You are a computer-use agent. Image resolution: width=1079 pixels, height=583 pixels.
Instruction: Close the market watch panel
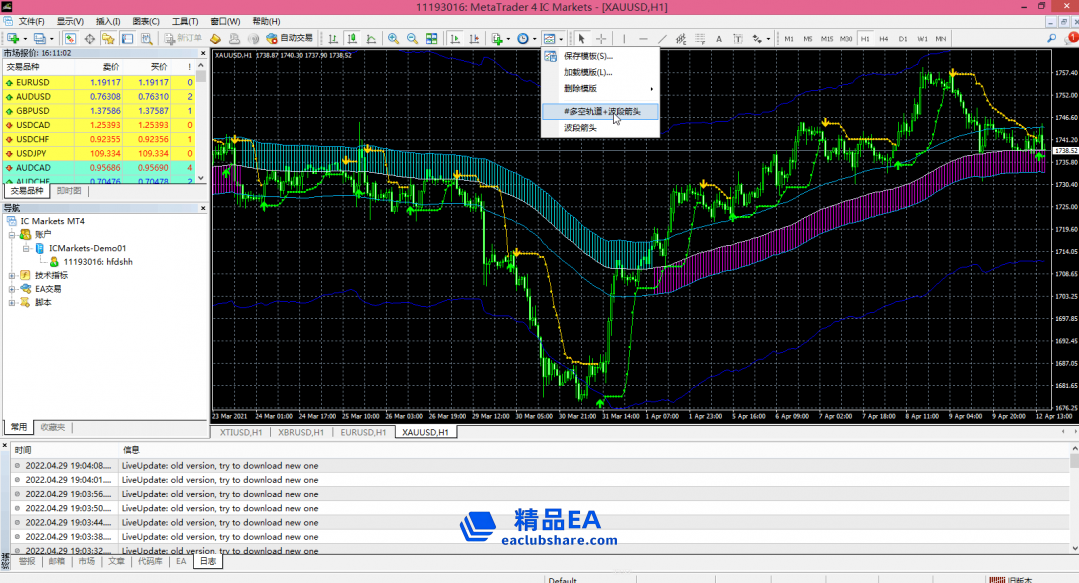(202, 52)
